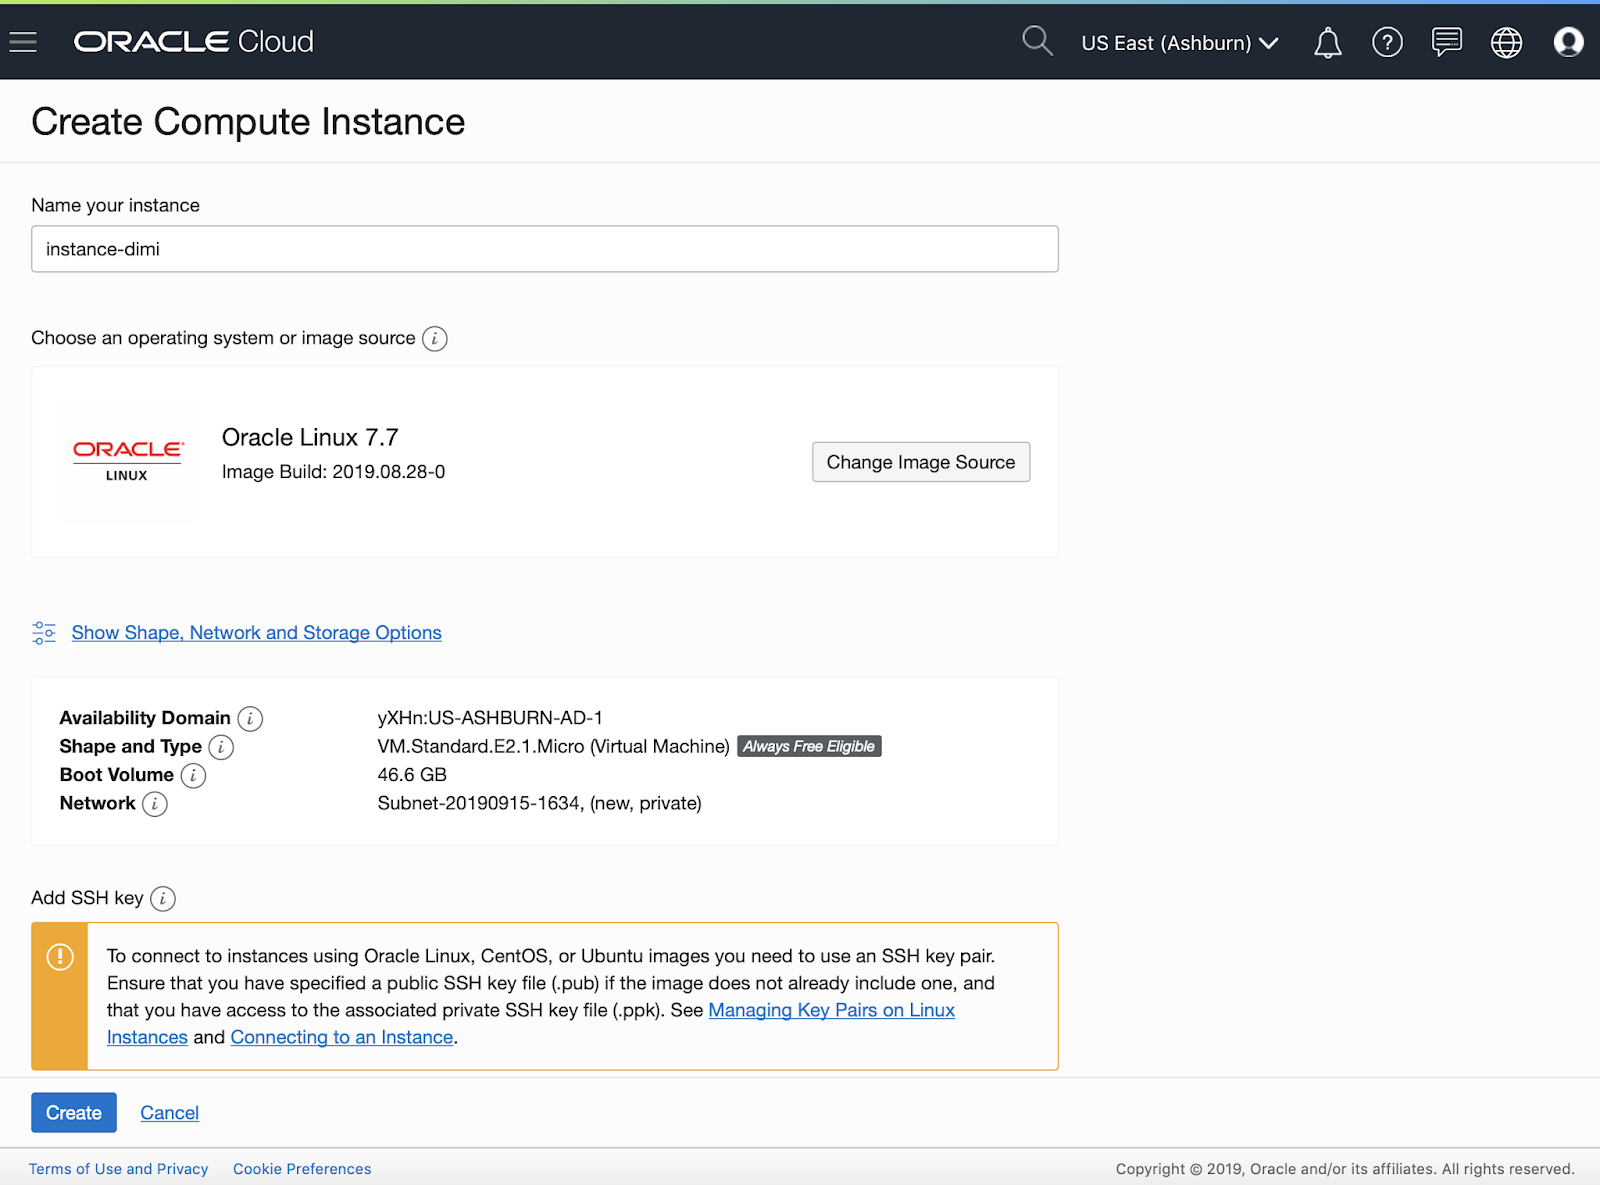
Task: Open the notifications bell
Action: pyautogui.click(x=1327, y=42)
